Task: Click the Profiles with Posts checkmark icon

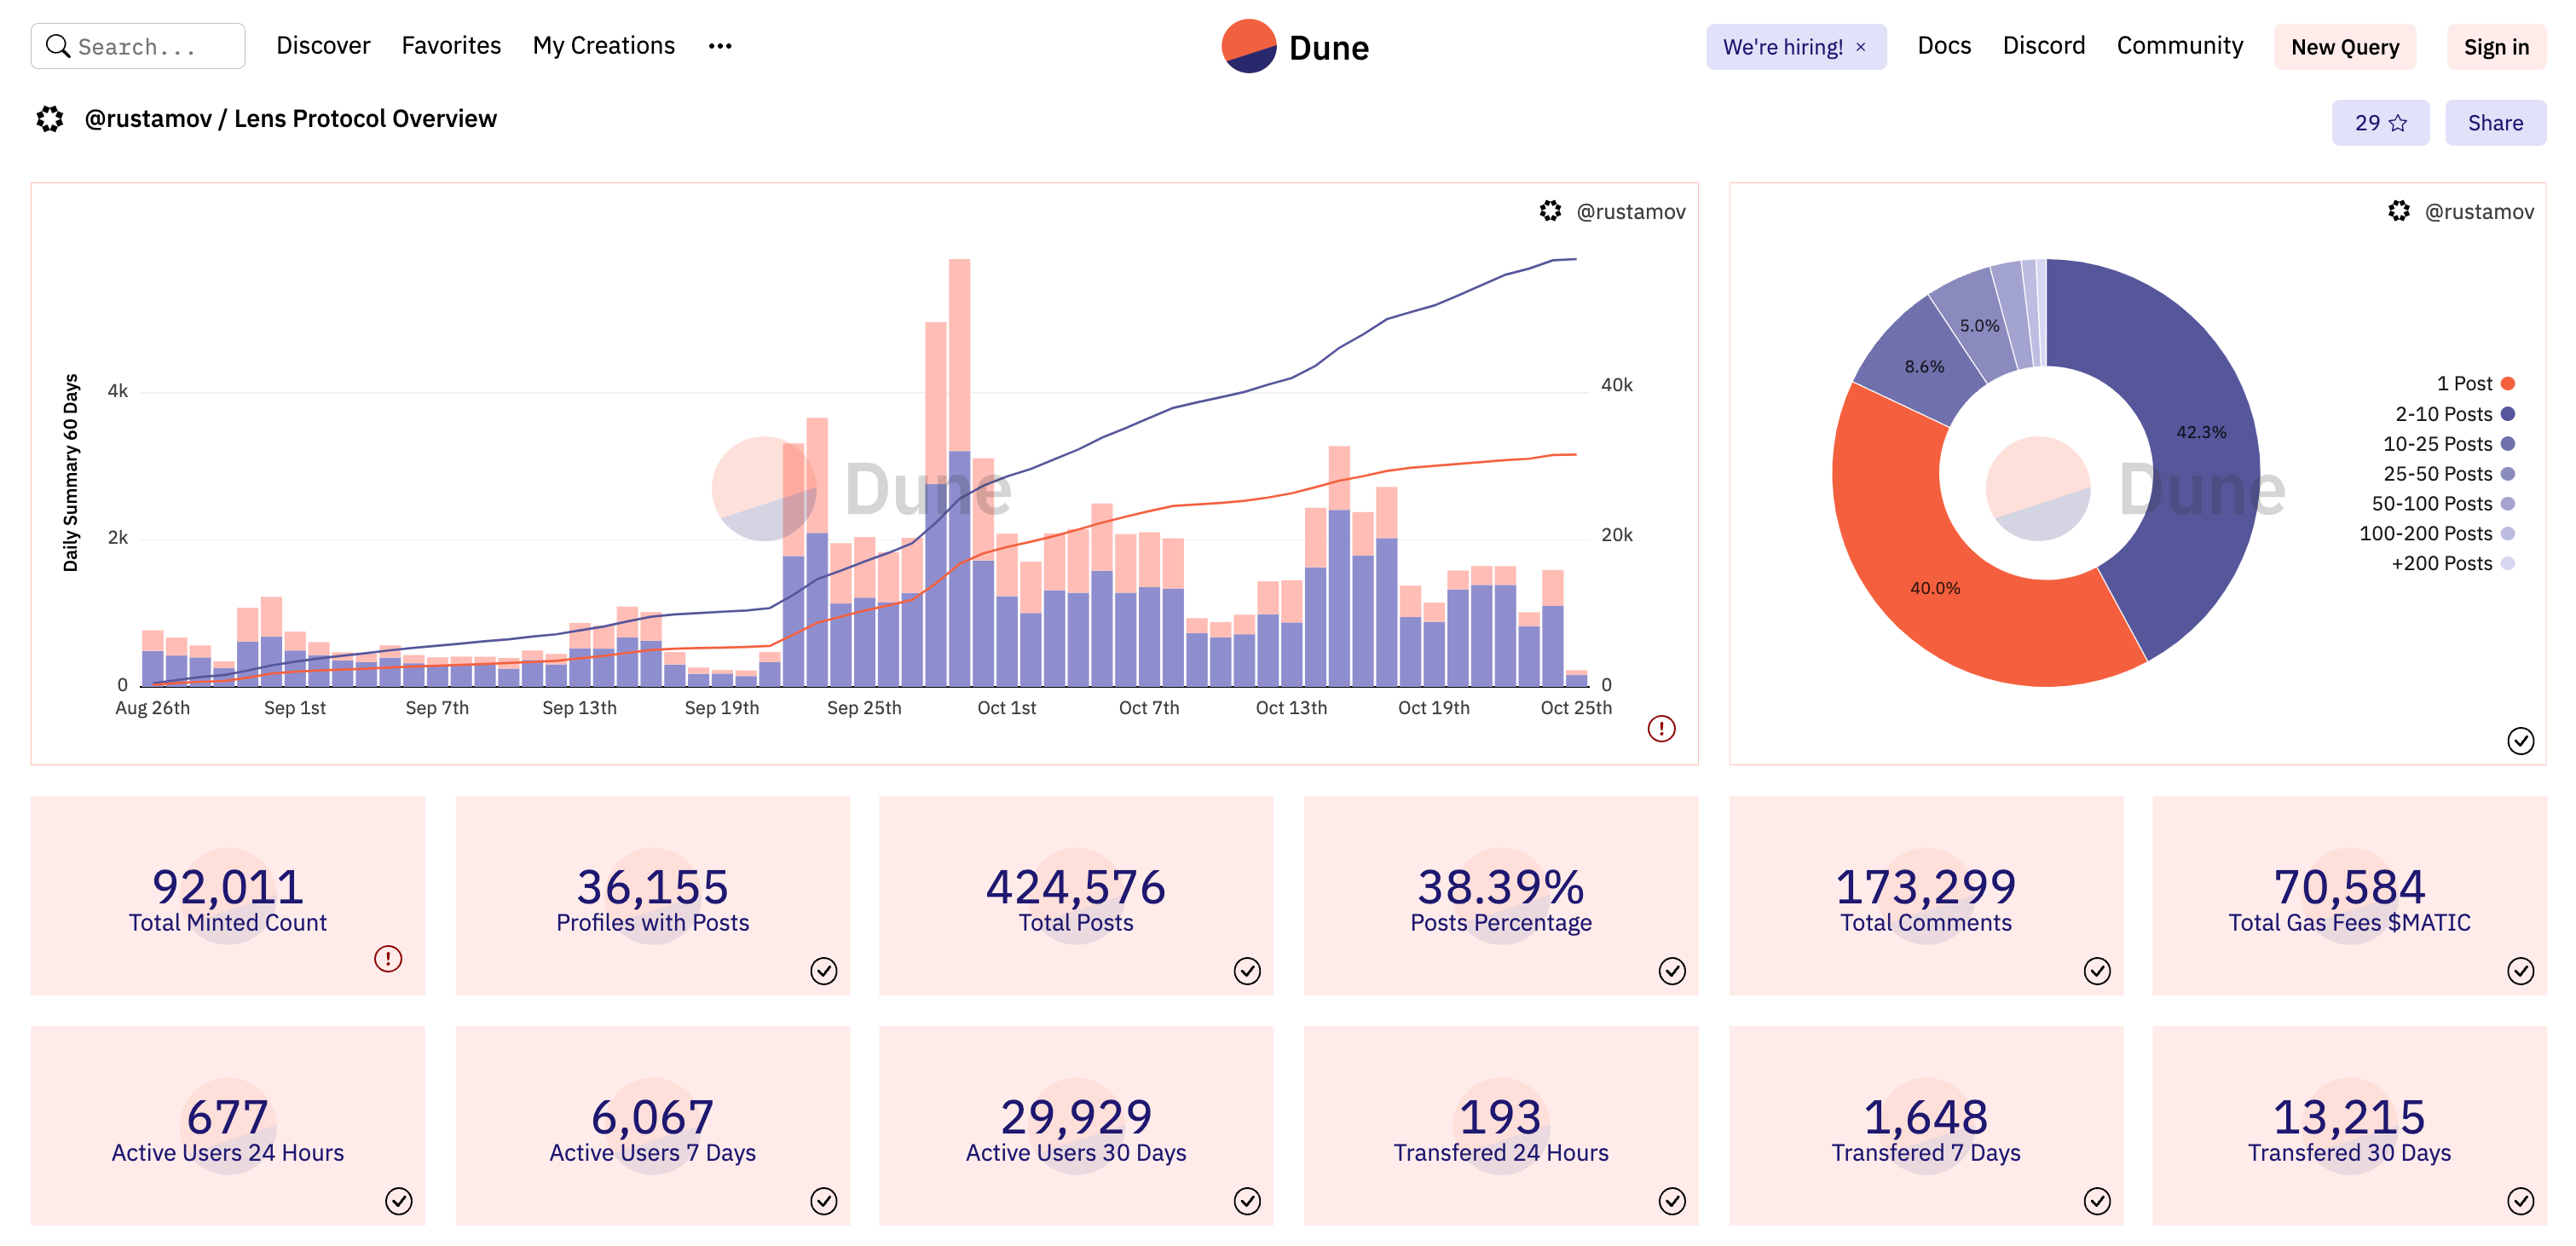Action: click(823, 971)
